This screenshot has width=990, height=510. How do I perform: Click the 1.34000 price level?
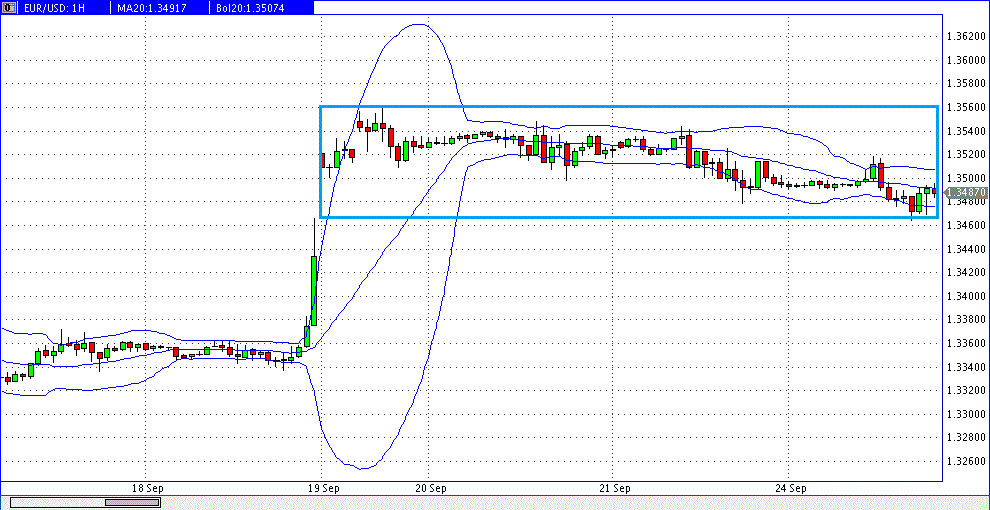tap(966, 296)
